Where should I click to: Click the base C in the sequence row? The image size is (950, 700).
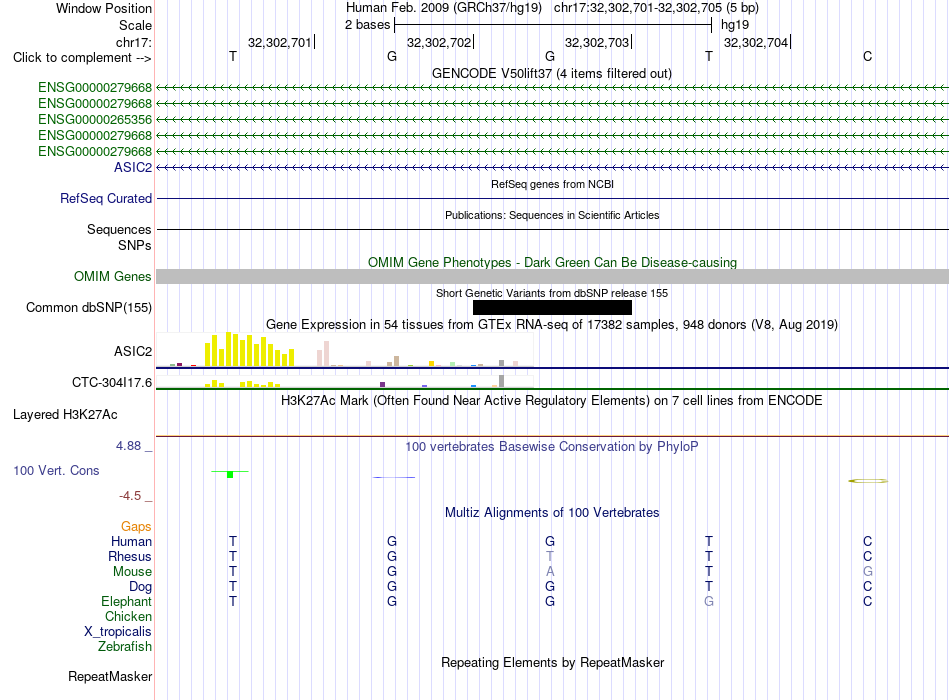[x=868, y=56]
